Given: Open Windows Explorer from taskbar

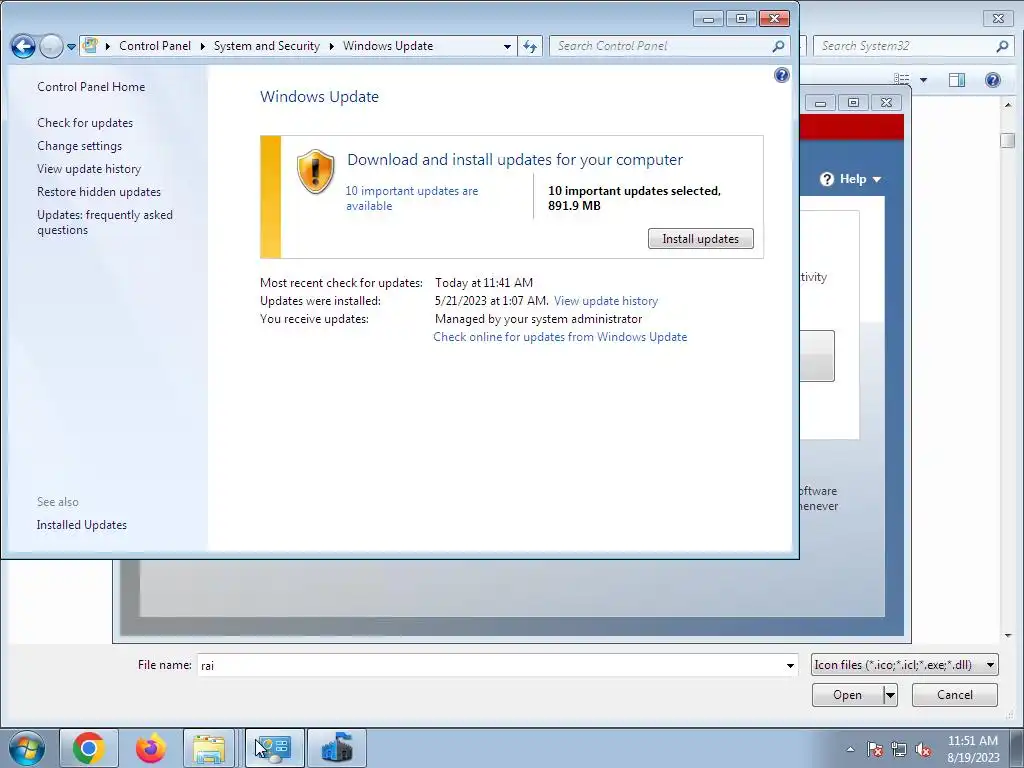Looking at the screenshot, I should tap(209, 748).
